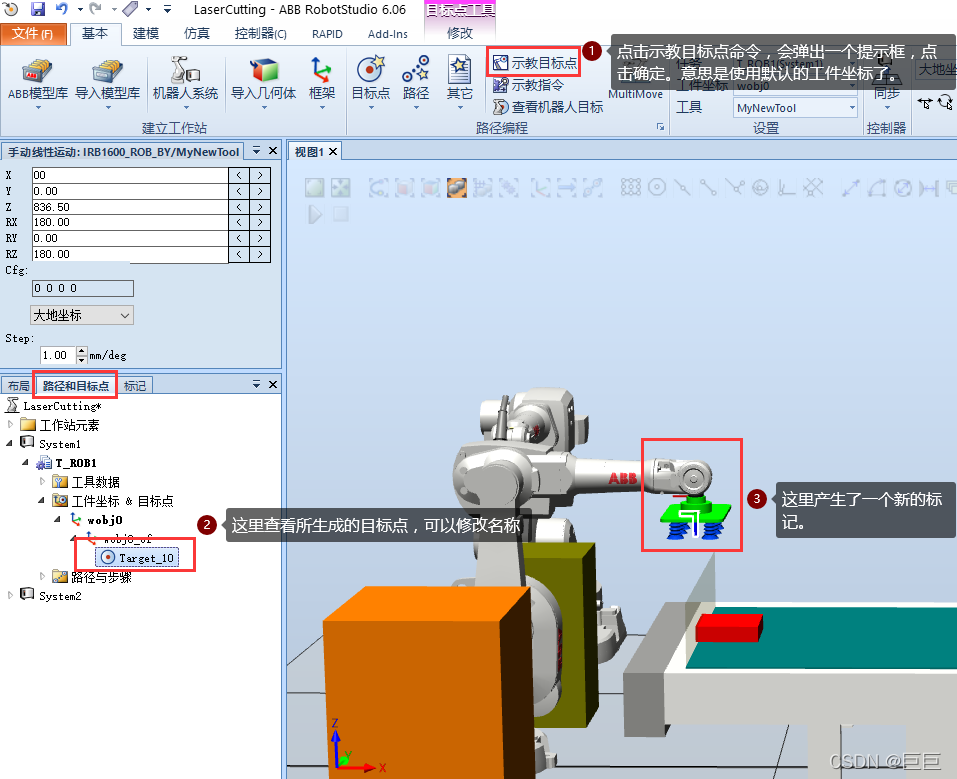
Task: Collapse the System1 node
Action: click(x=10, y=443)
